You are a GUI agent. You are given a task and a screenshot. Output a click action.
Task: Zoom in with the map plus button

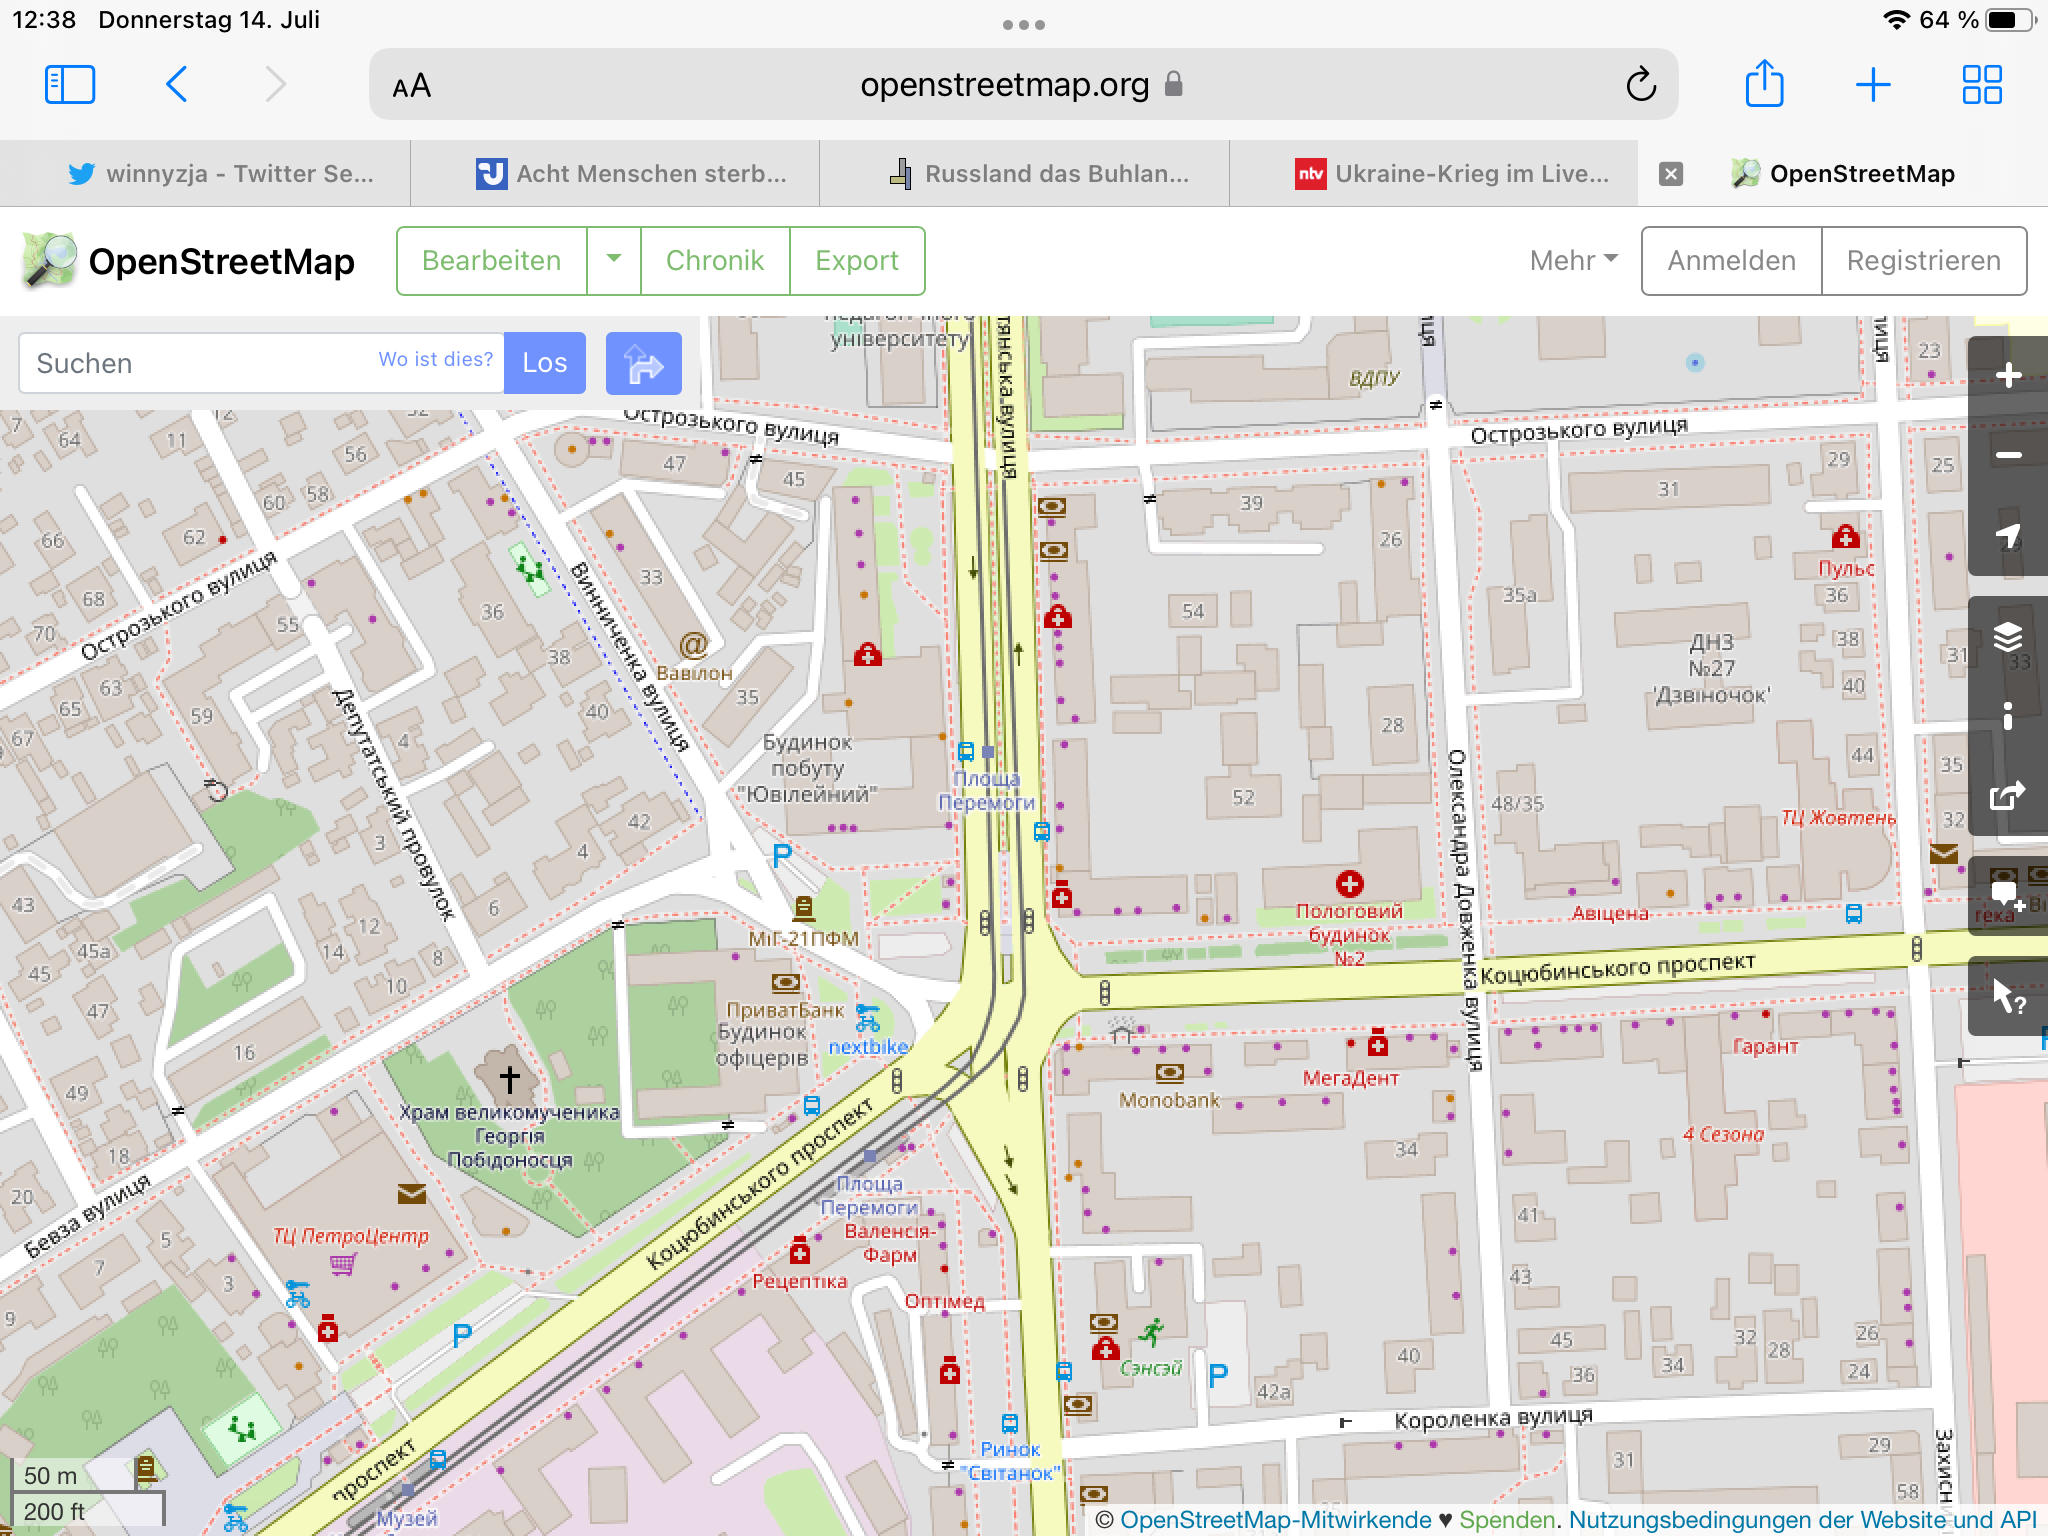click(x=2008, y=376)
